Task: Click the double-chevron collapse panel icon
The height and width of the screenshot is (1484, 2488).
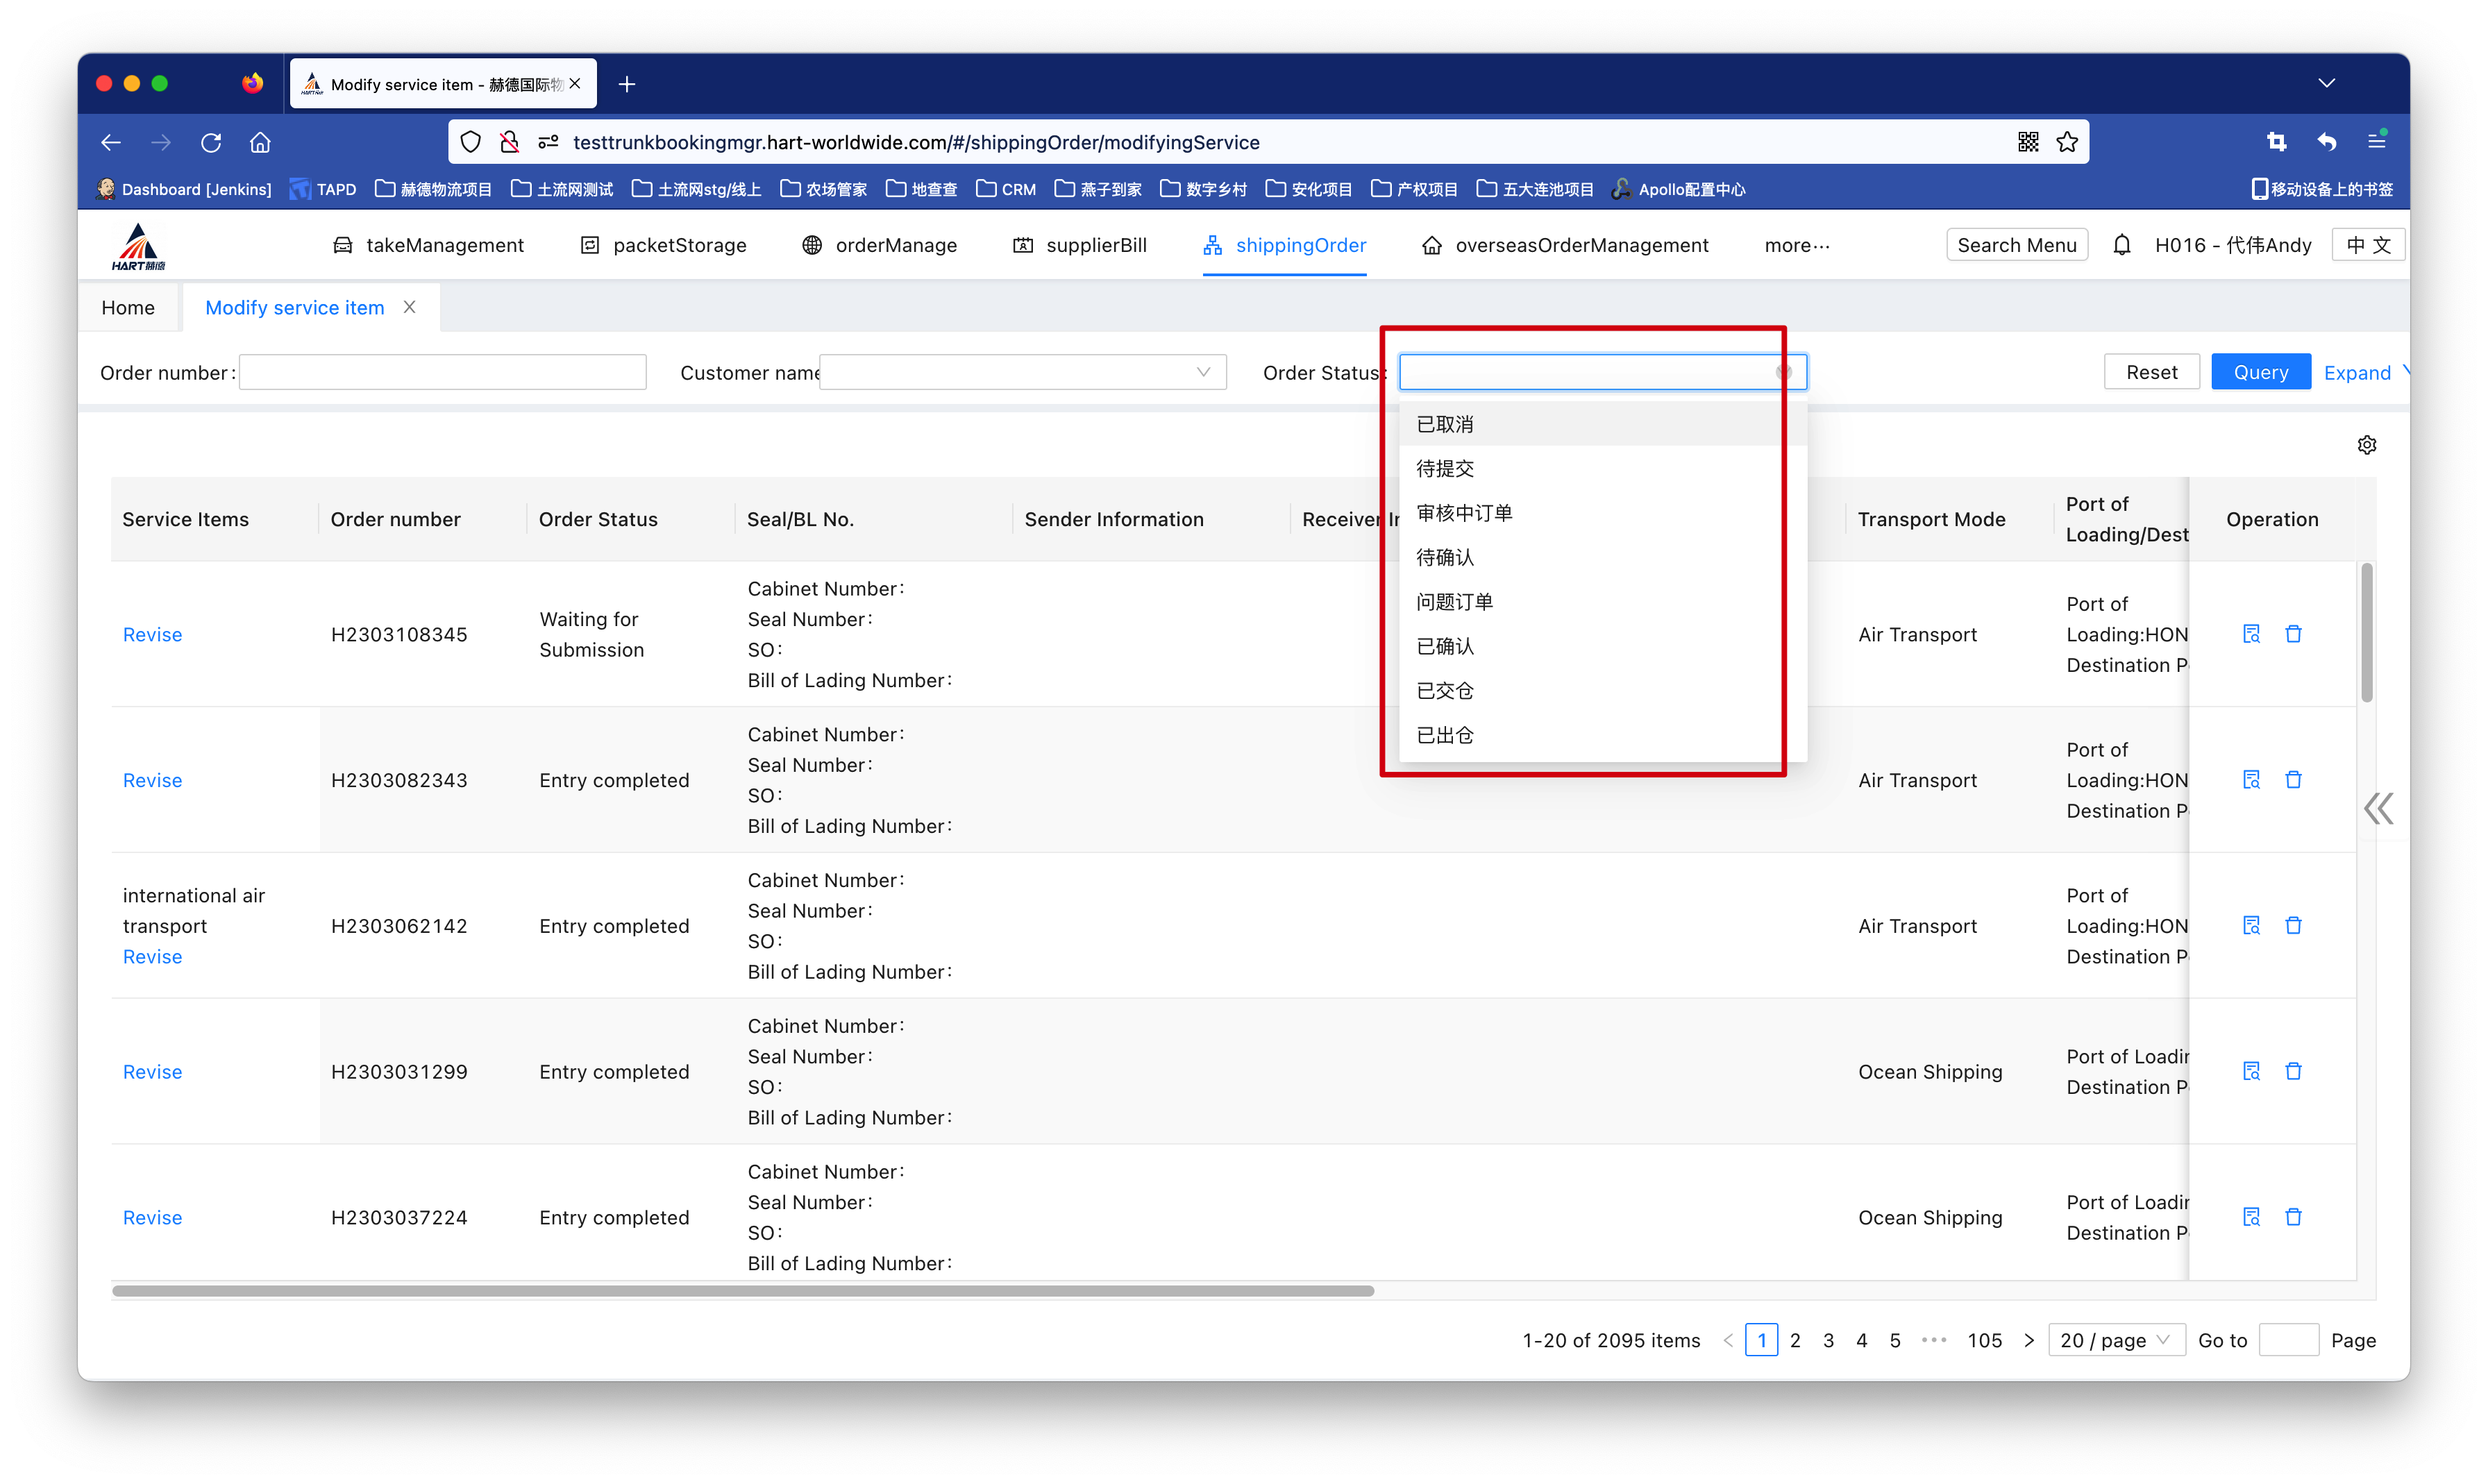Action: click(2378, 808)
